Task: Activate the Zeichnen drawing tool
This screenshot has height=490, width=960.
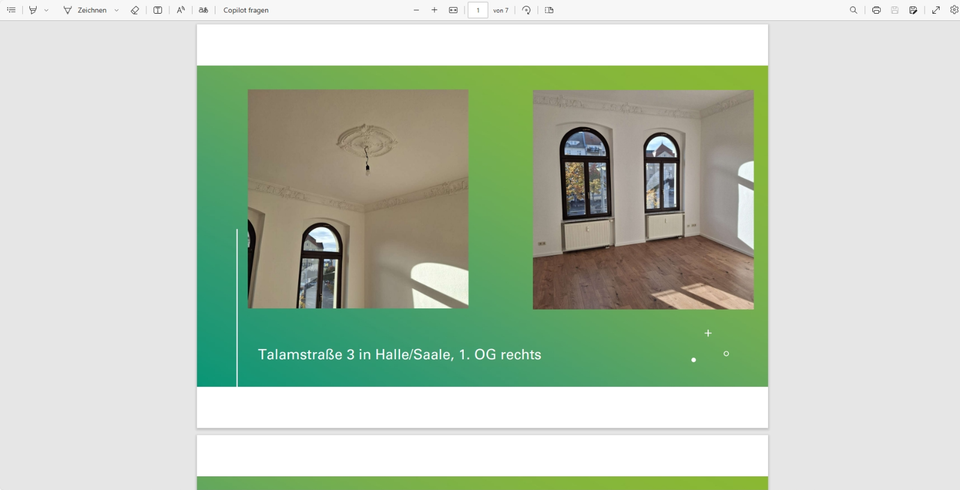Action: (85, 10)
